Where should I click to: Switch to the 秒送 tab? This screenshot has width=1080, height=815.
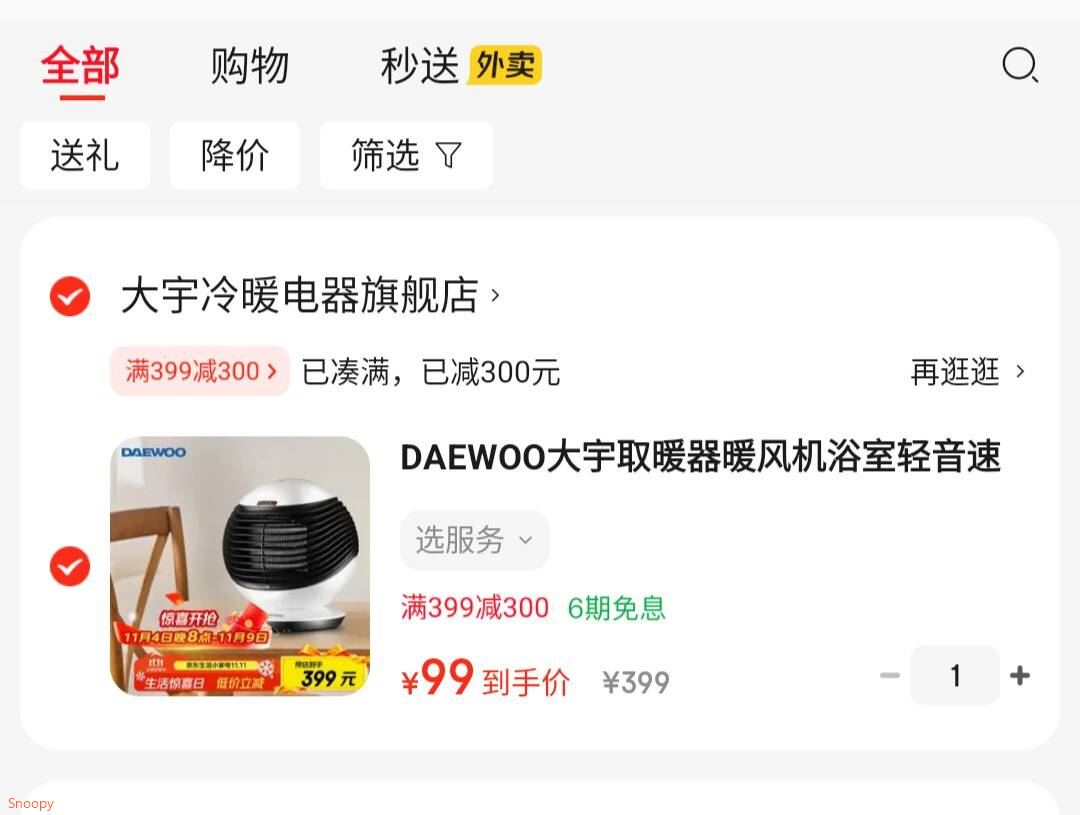[419, 66]
